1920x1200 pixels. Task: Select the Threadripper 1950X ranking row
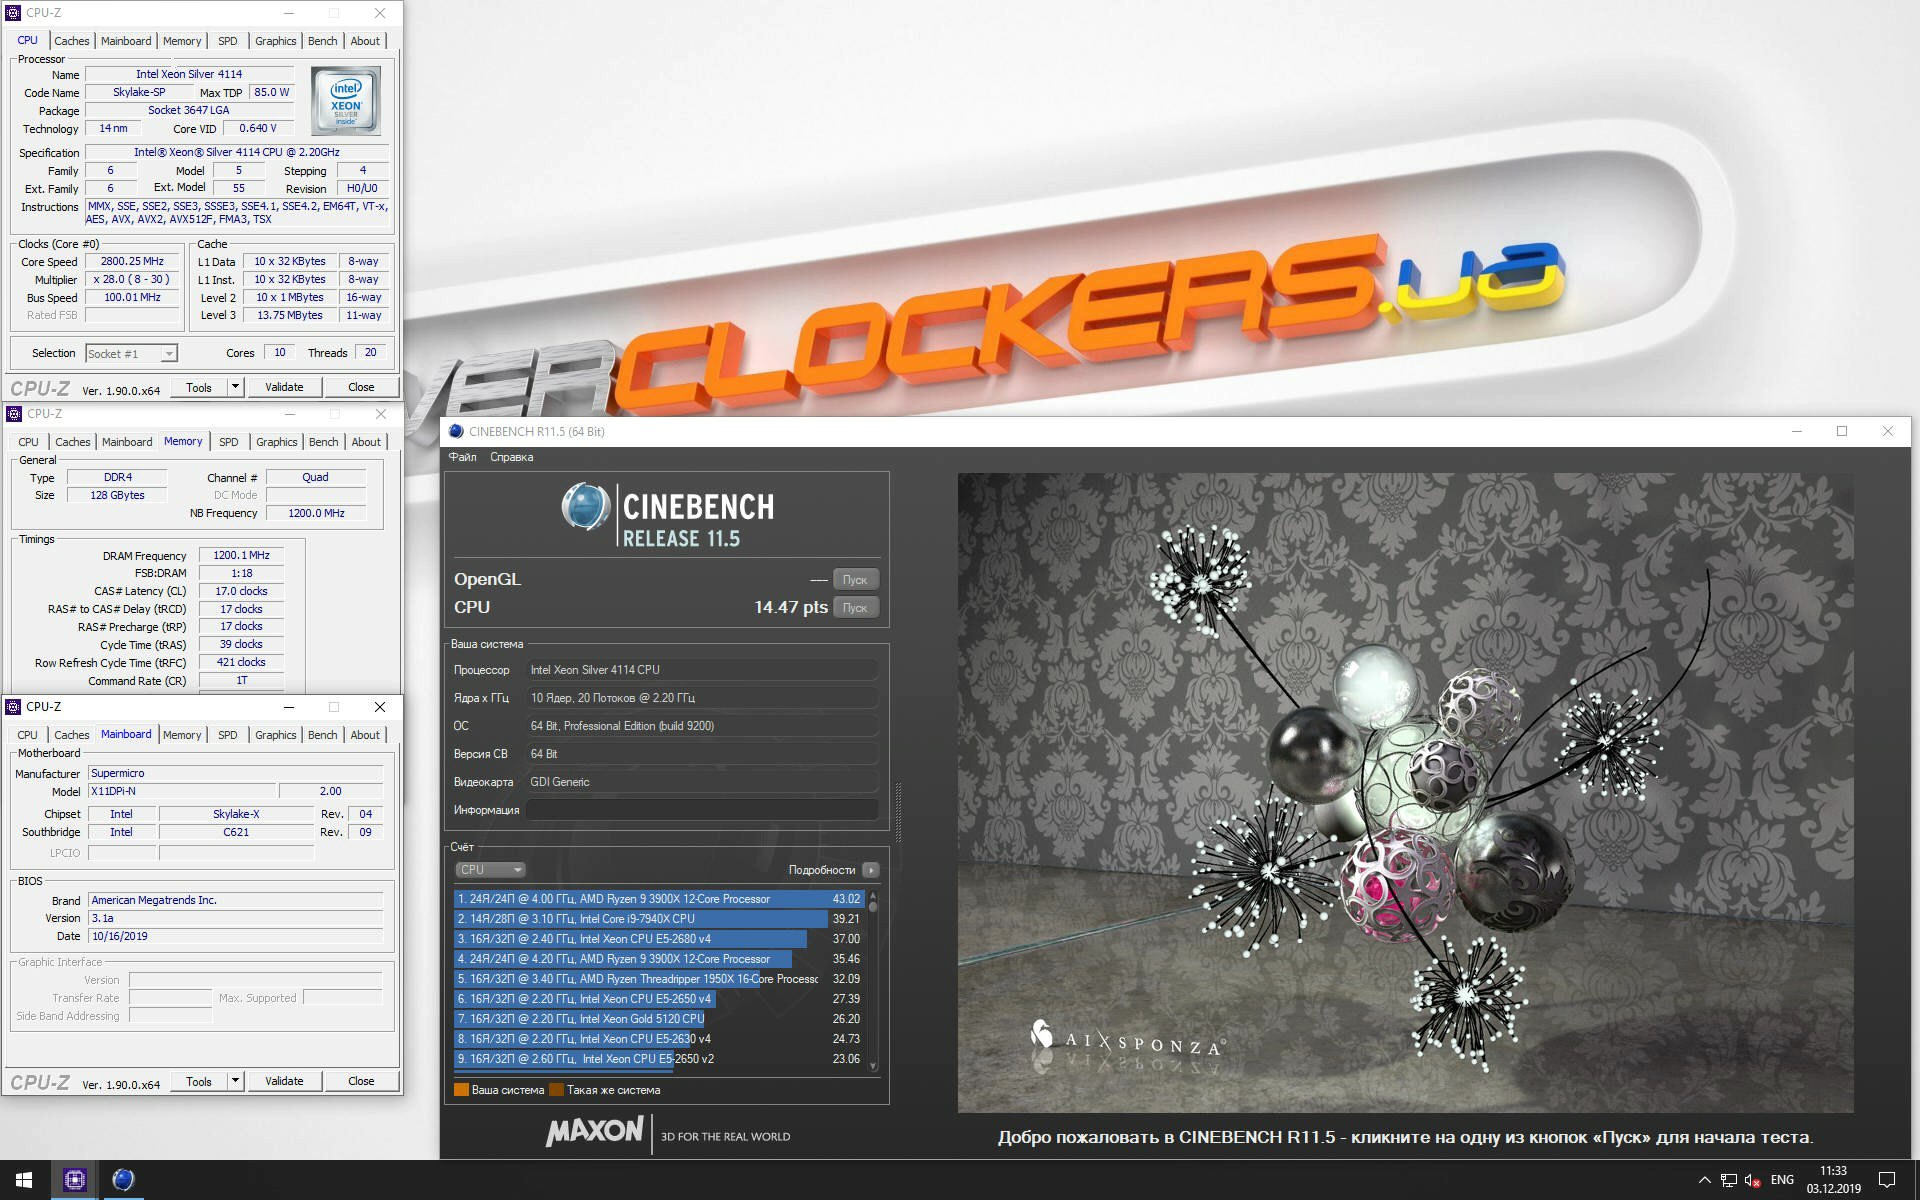658,979
